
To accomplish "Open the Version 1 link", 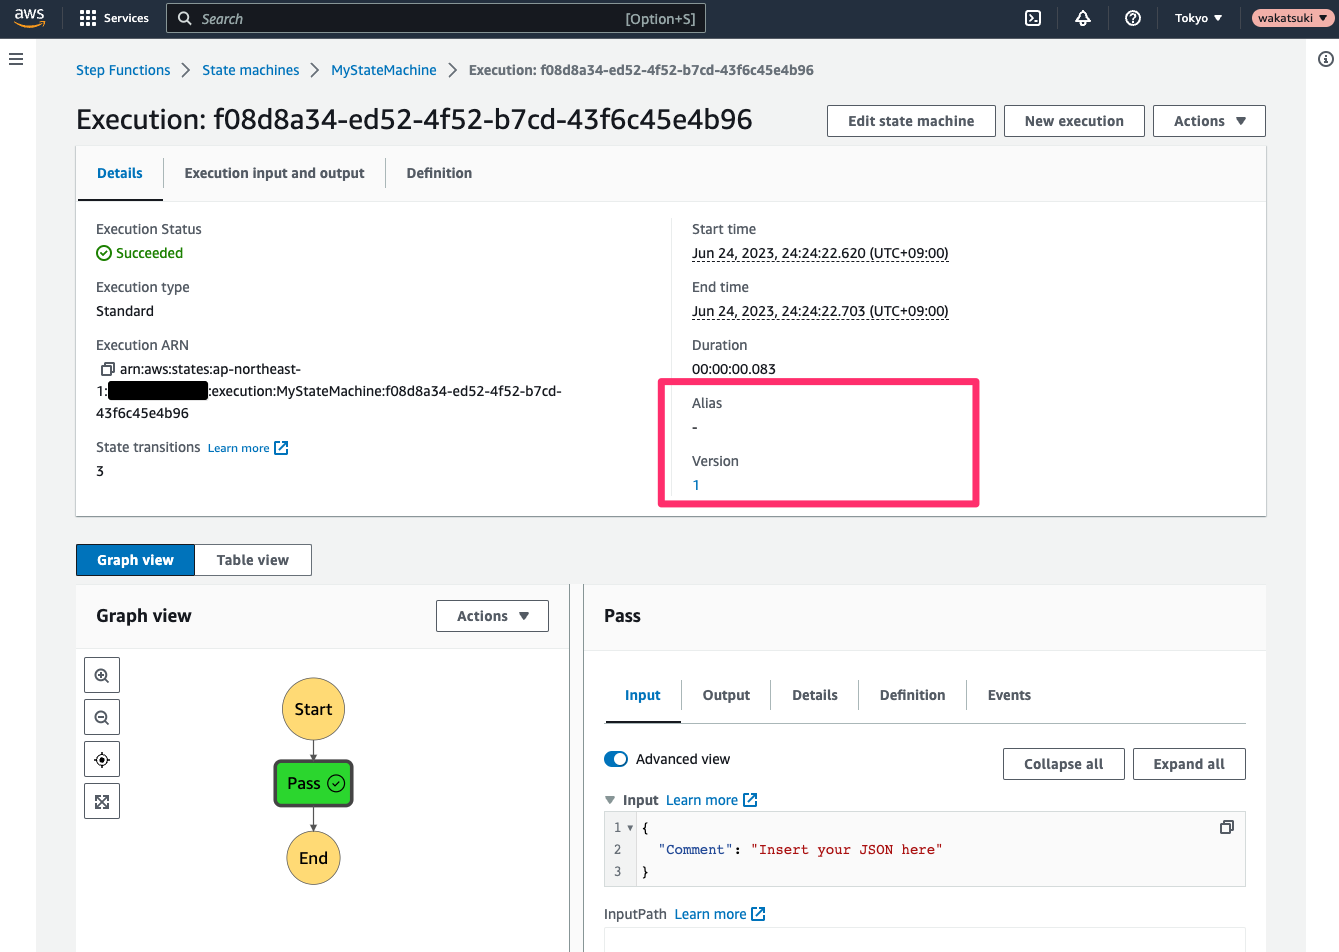I will pyautogui.click(x=696, y=485).
